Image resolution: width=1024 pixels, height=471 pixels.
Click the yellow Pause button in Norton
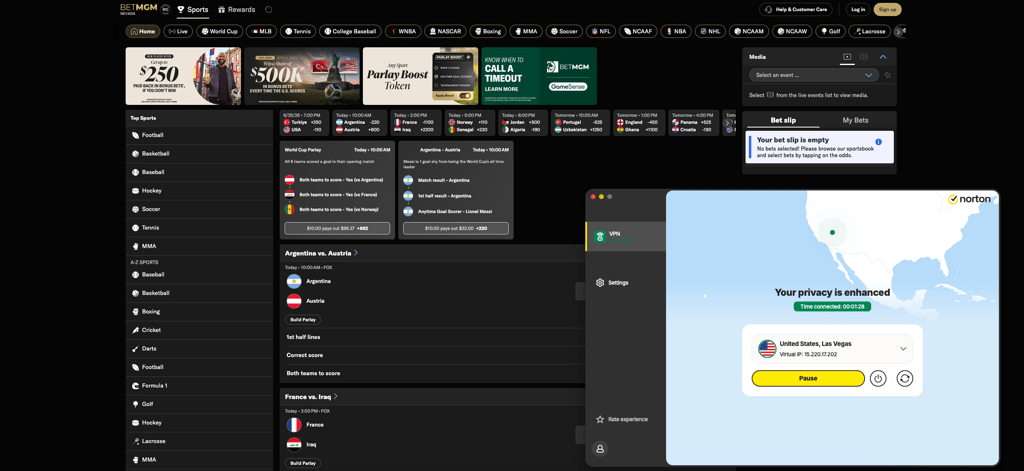pyautogui.click(x=808, y=378)
